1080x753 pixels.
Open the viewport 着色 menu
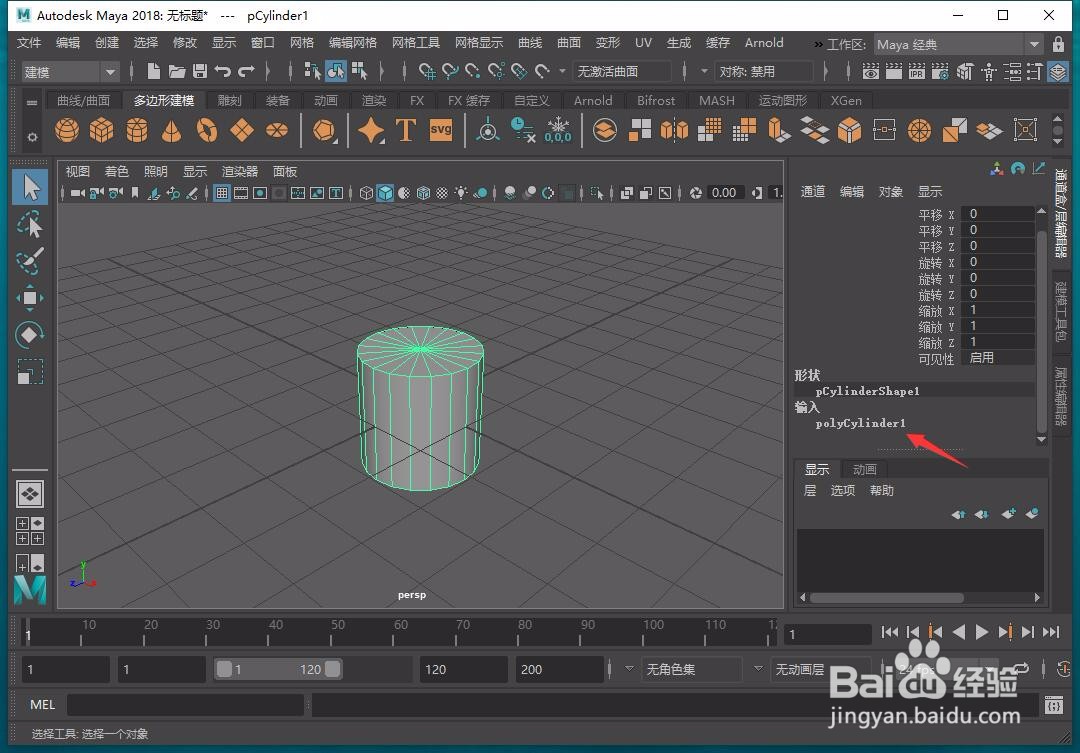[116, 172]
